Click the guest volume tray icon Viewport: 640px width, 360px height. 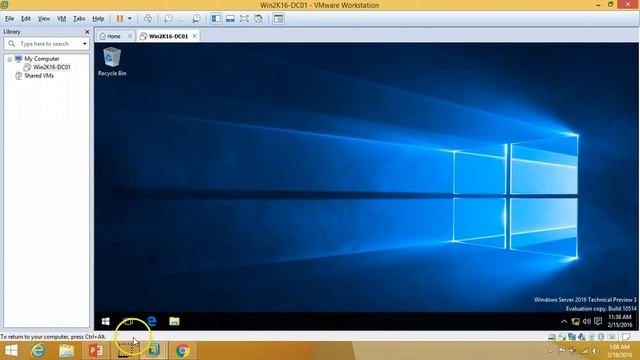(x=587, y=322)
